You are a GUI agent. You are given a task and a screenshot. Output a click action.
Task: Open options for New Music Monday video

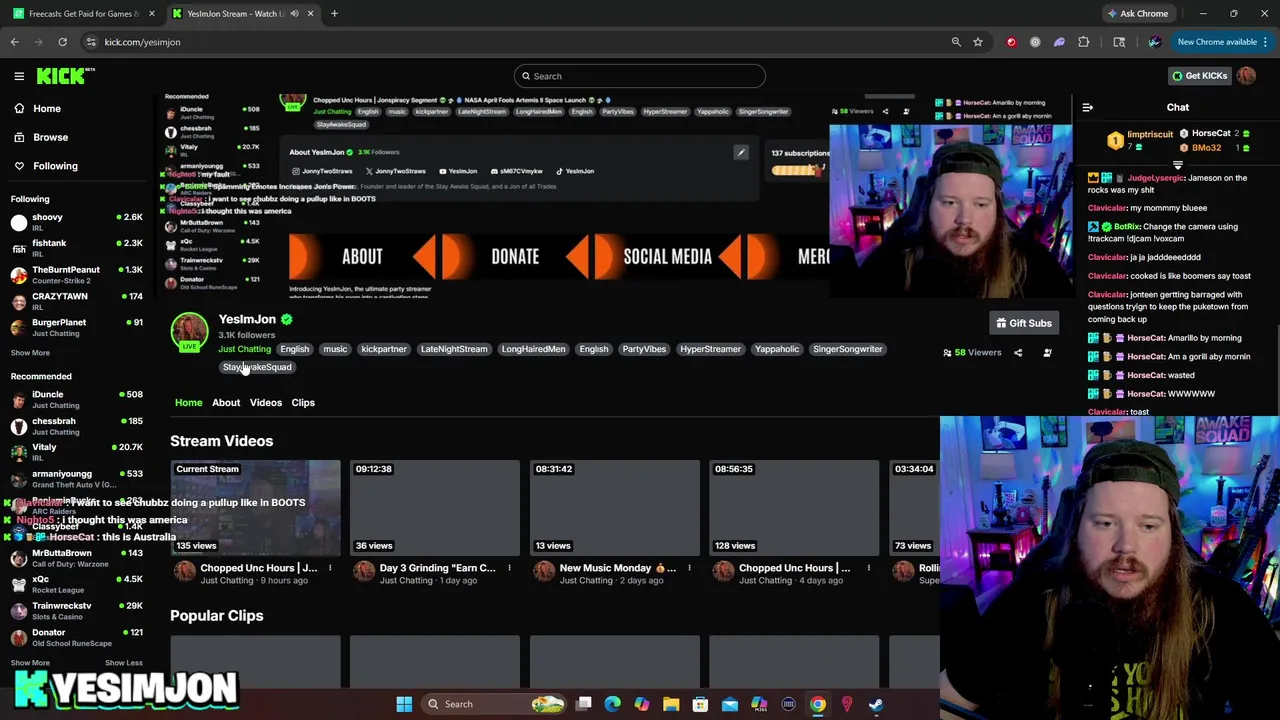click(689, 568)
